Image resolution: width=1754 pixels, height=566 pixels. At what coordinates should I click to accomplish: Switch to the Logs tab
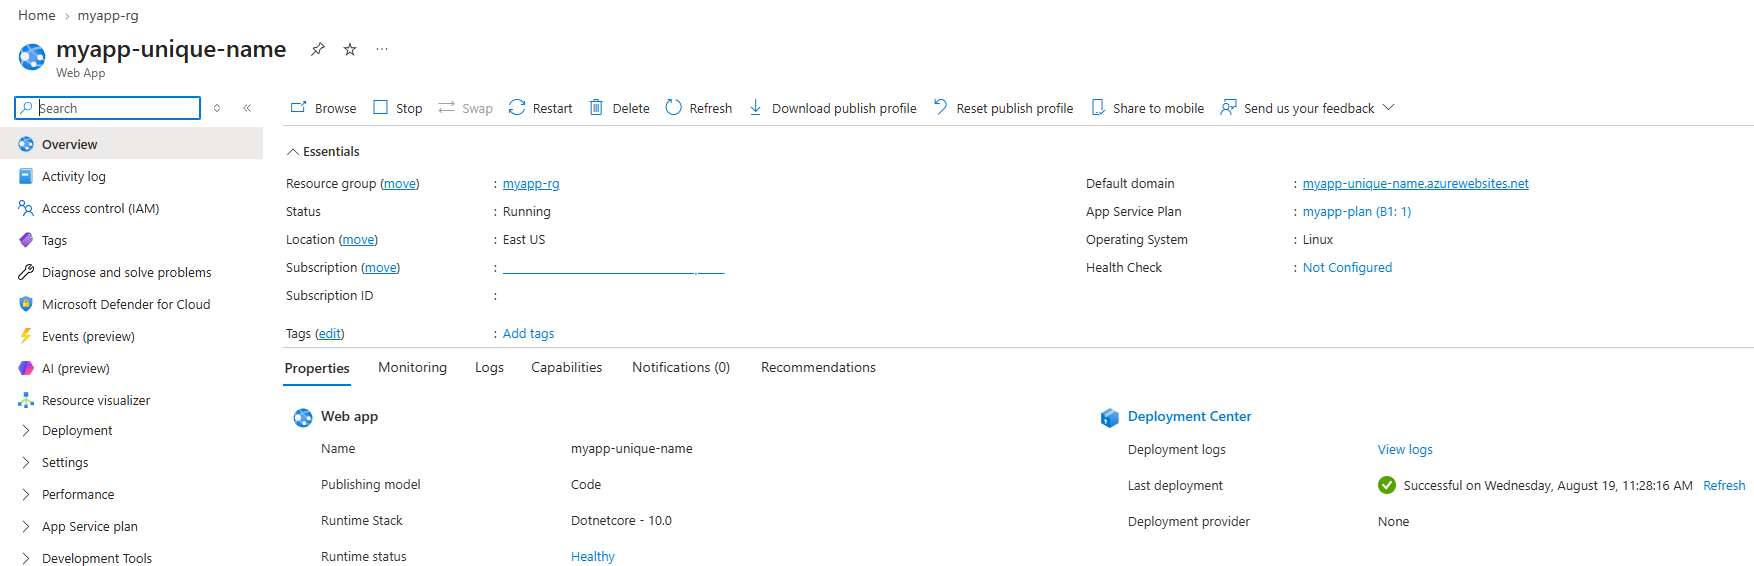489,367
